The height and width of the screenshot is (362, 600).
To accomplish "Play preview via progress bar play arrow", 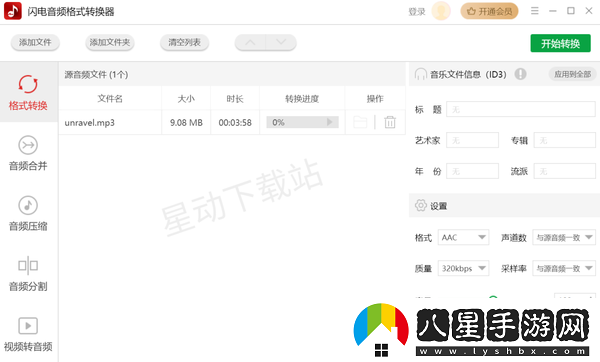I will (329, 122).
